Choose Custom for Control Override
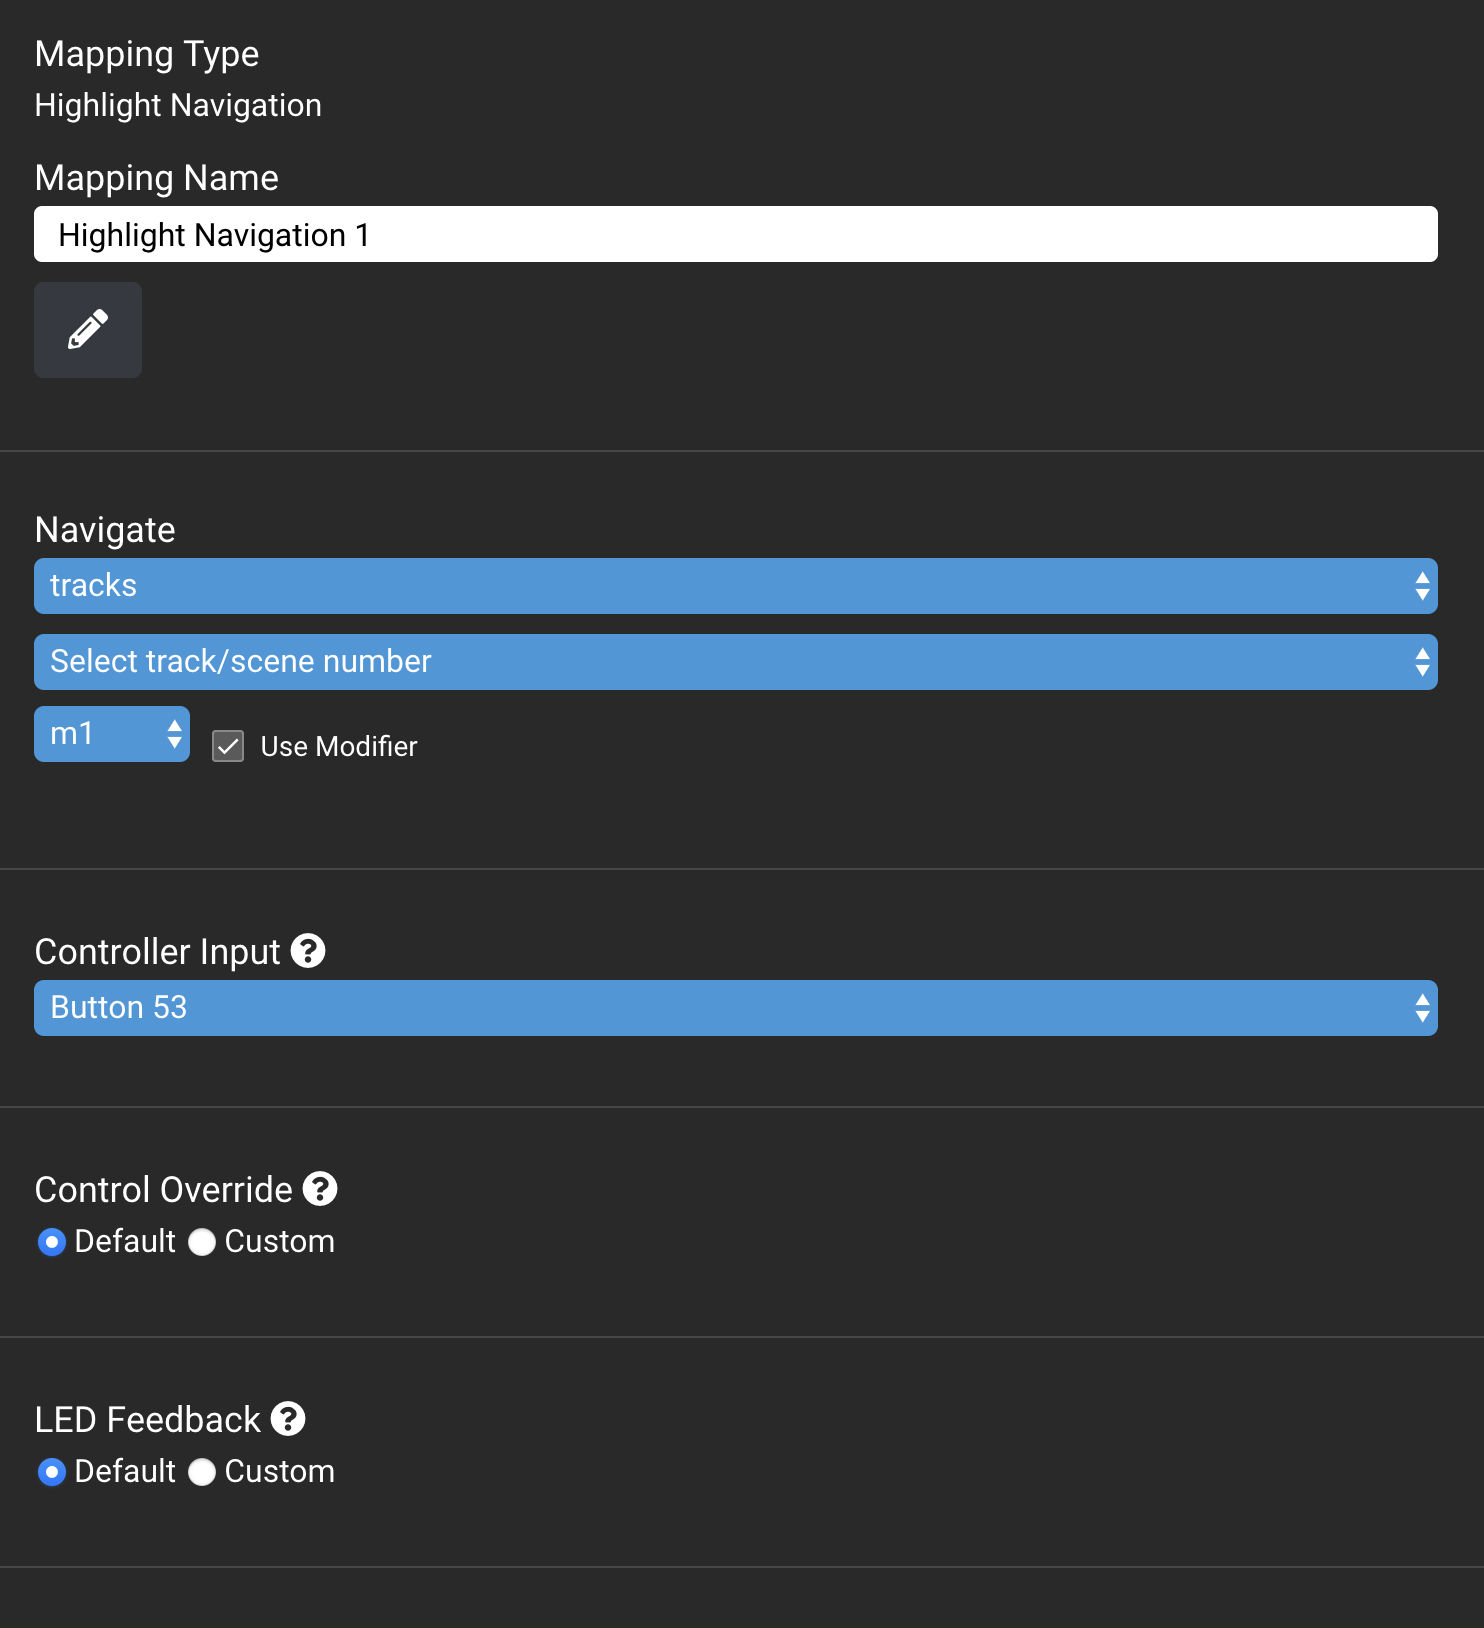The width and height of the screenshot is (1484, 1628). 202,1242
